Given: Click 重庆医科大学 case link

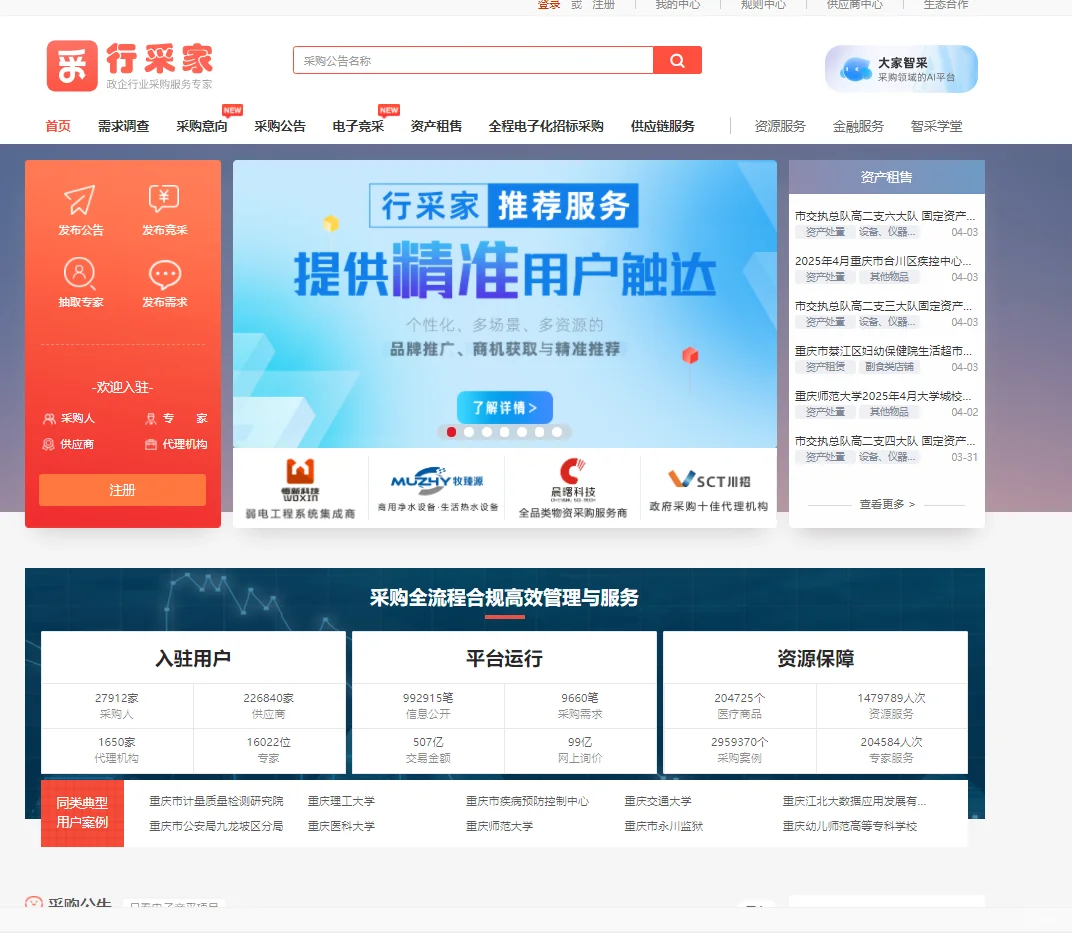Looking at the screenshot, I should 341,826.
